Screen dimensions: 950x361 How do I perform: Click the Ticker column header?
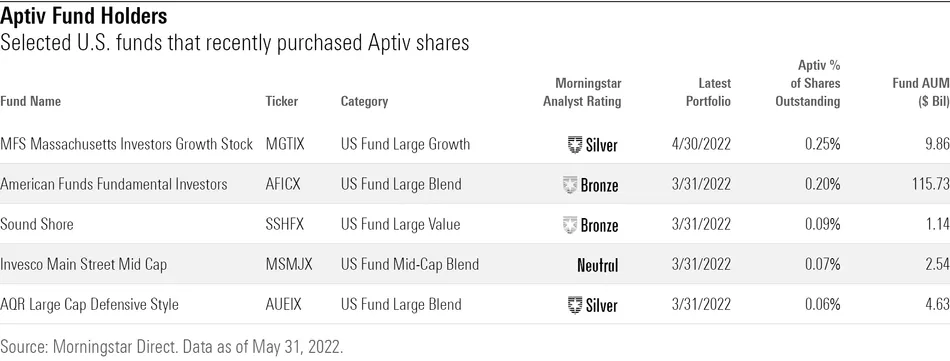coord(282,101)
